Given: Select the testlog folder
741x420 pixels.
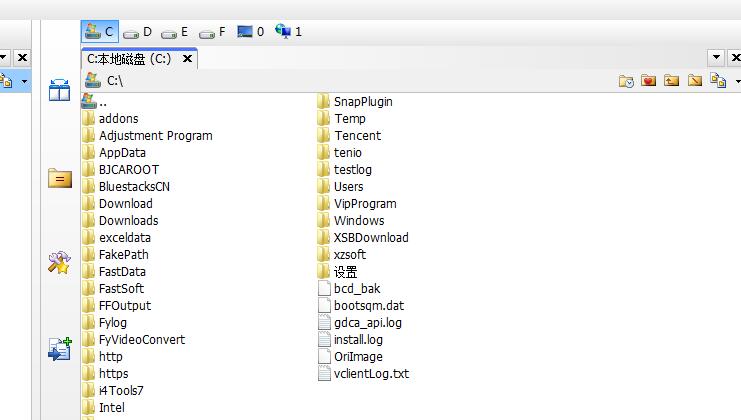Looking at the screenshot, I should [x=345, y=170].
